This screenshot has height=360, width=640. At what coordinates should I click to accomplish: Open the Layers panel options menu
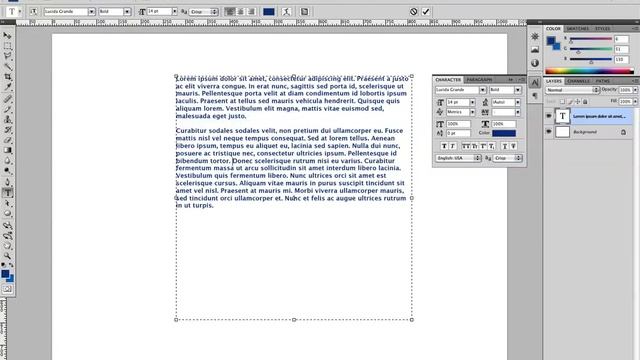tap(635, 81)
